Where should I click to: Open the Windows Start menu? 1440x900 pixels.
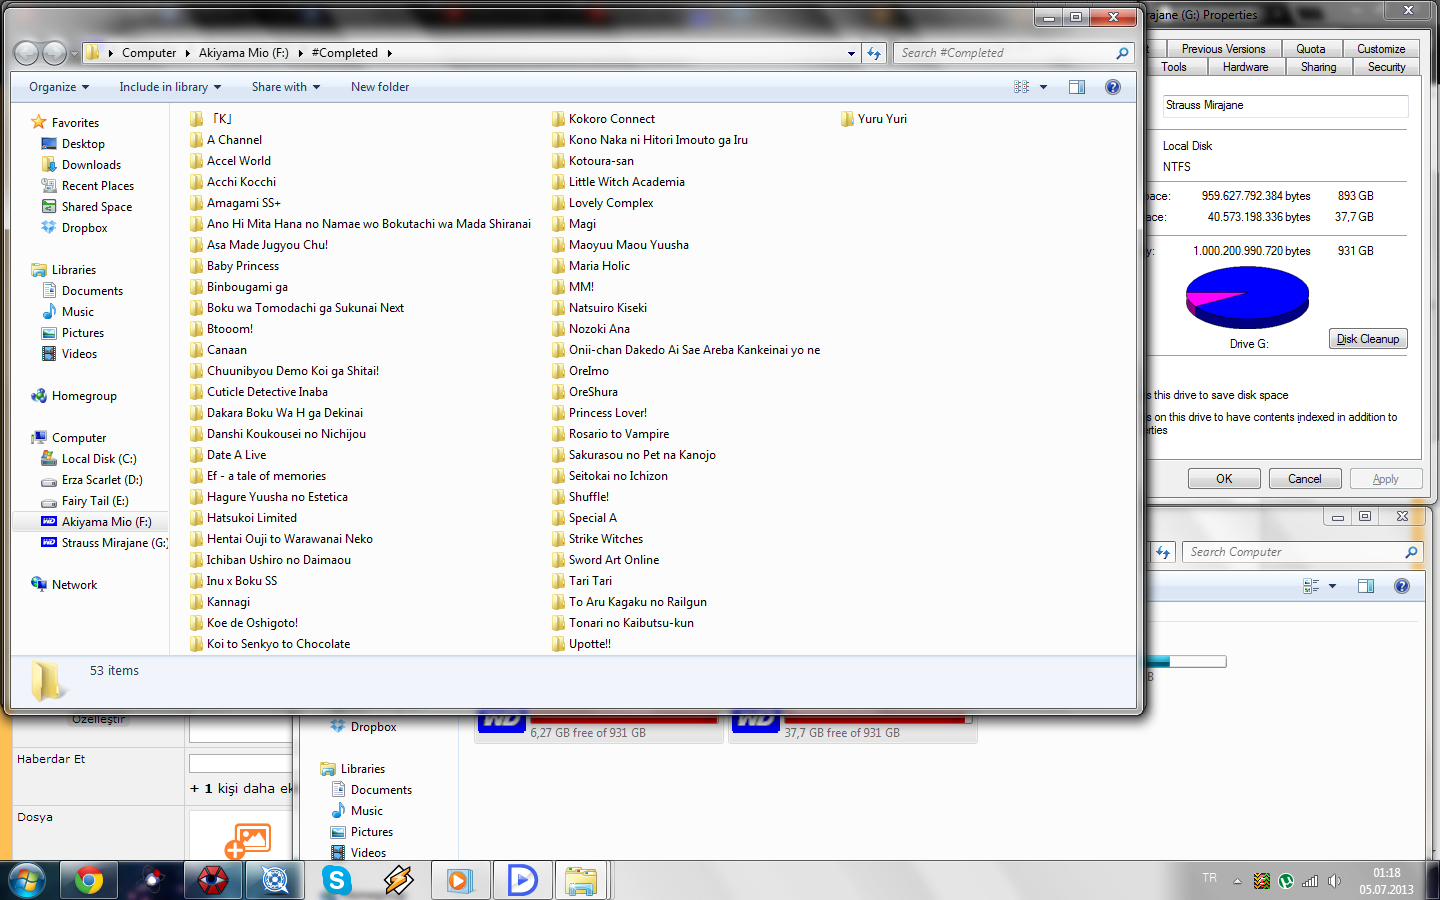click(27, 880)
